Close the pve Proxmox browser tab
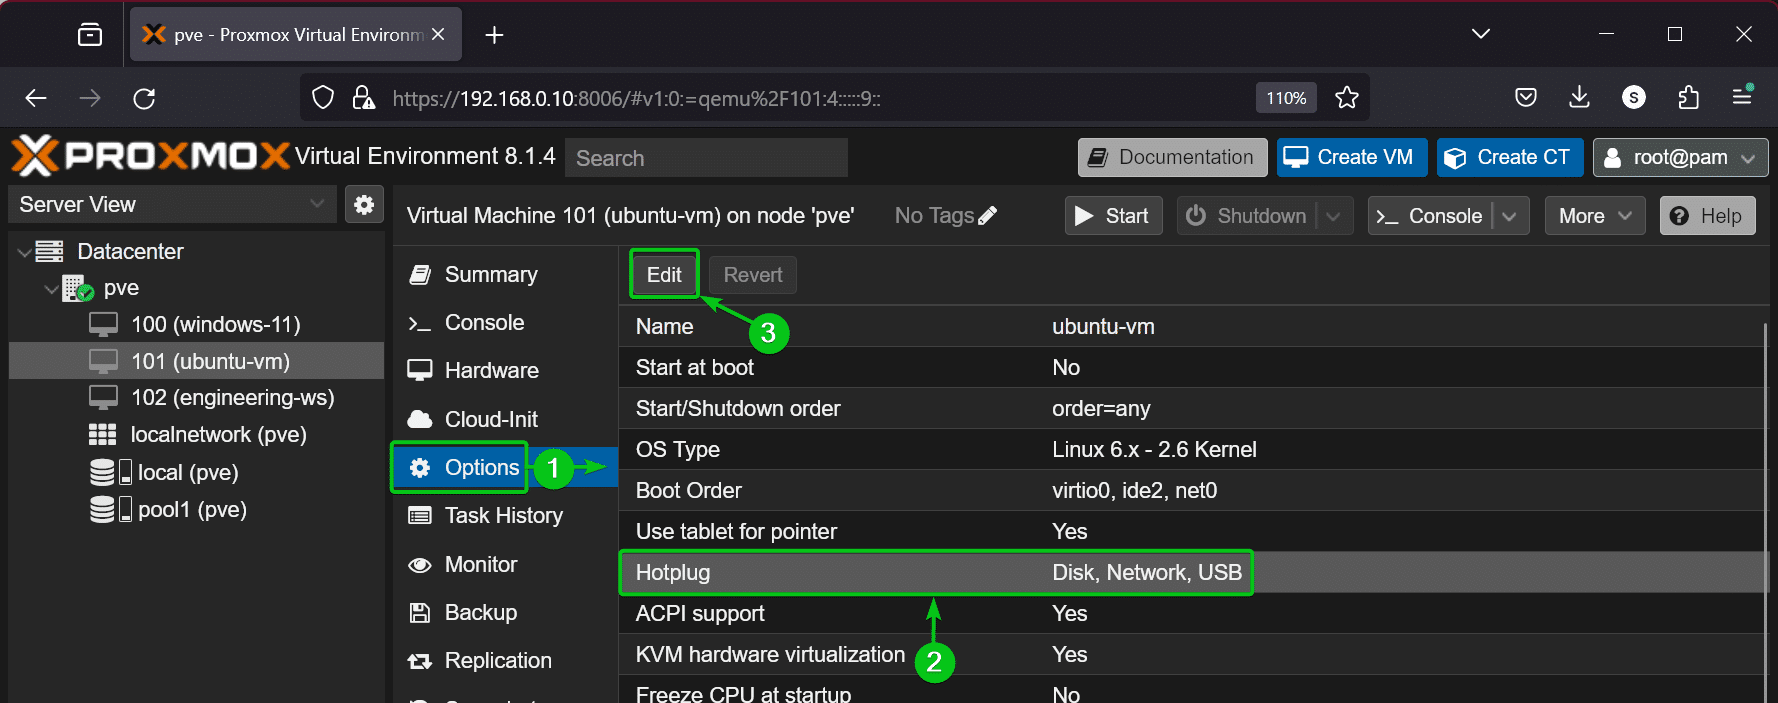The height and width of the screenshot is (703, 1778). coord(438,35)
